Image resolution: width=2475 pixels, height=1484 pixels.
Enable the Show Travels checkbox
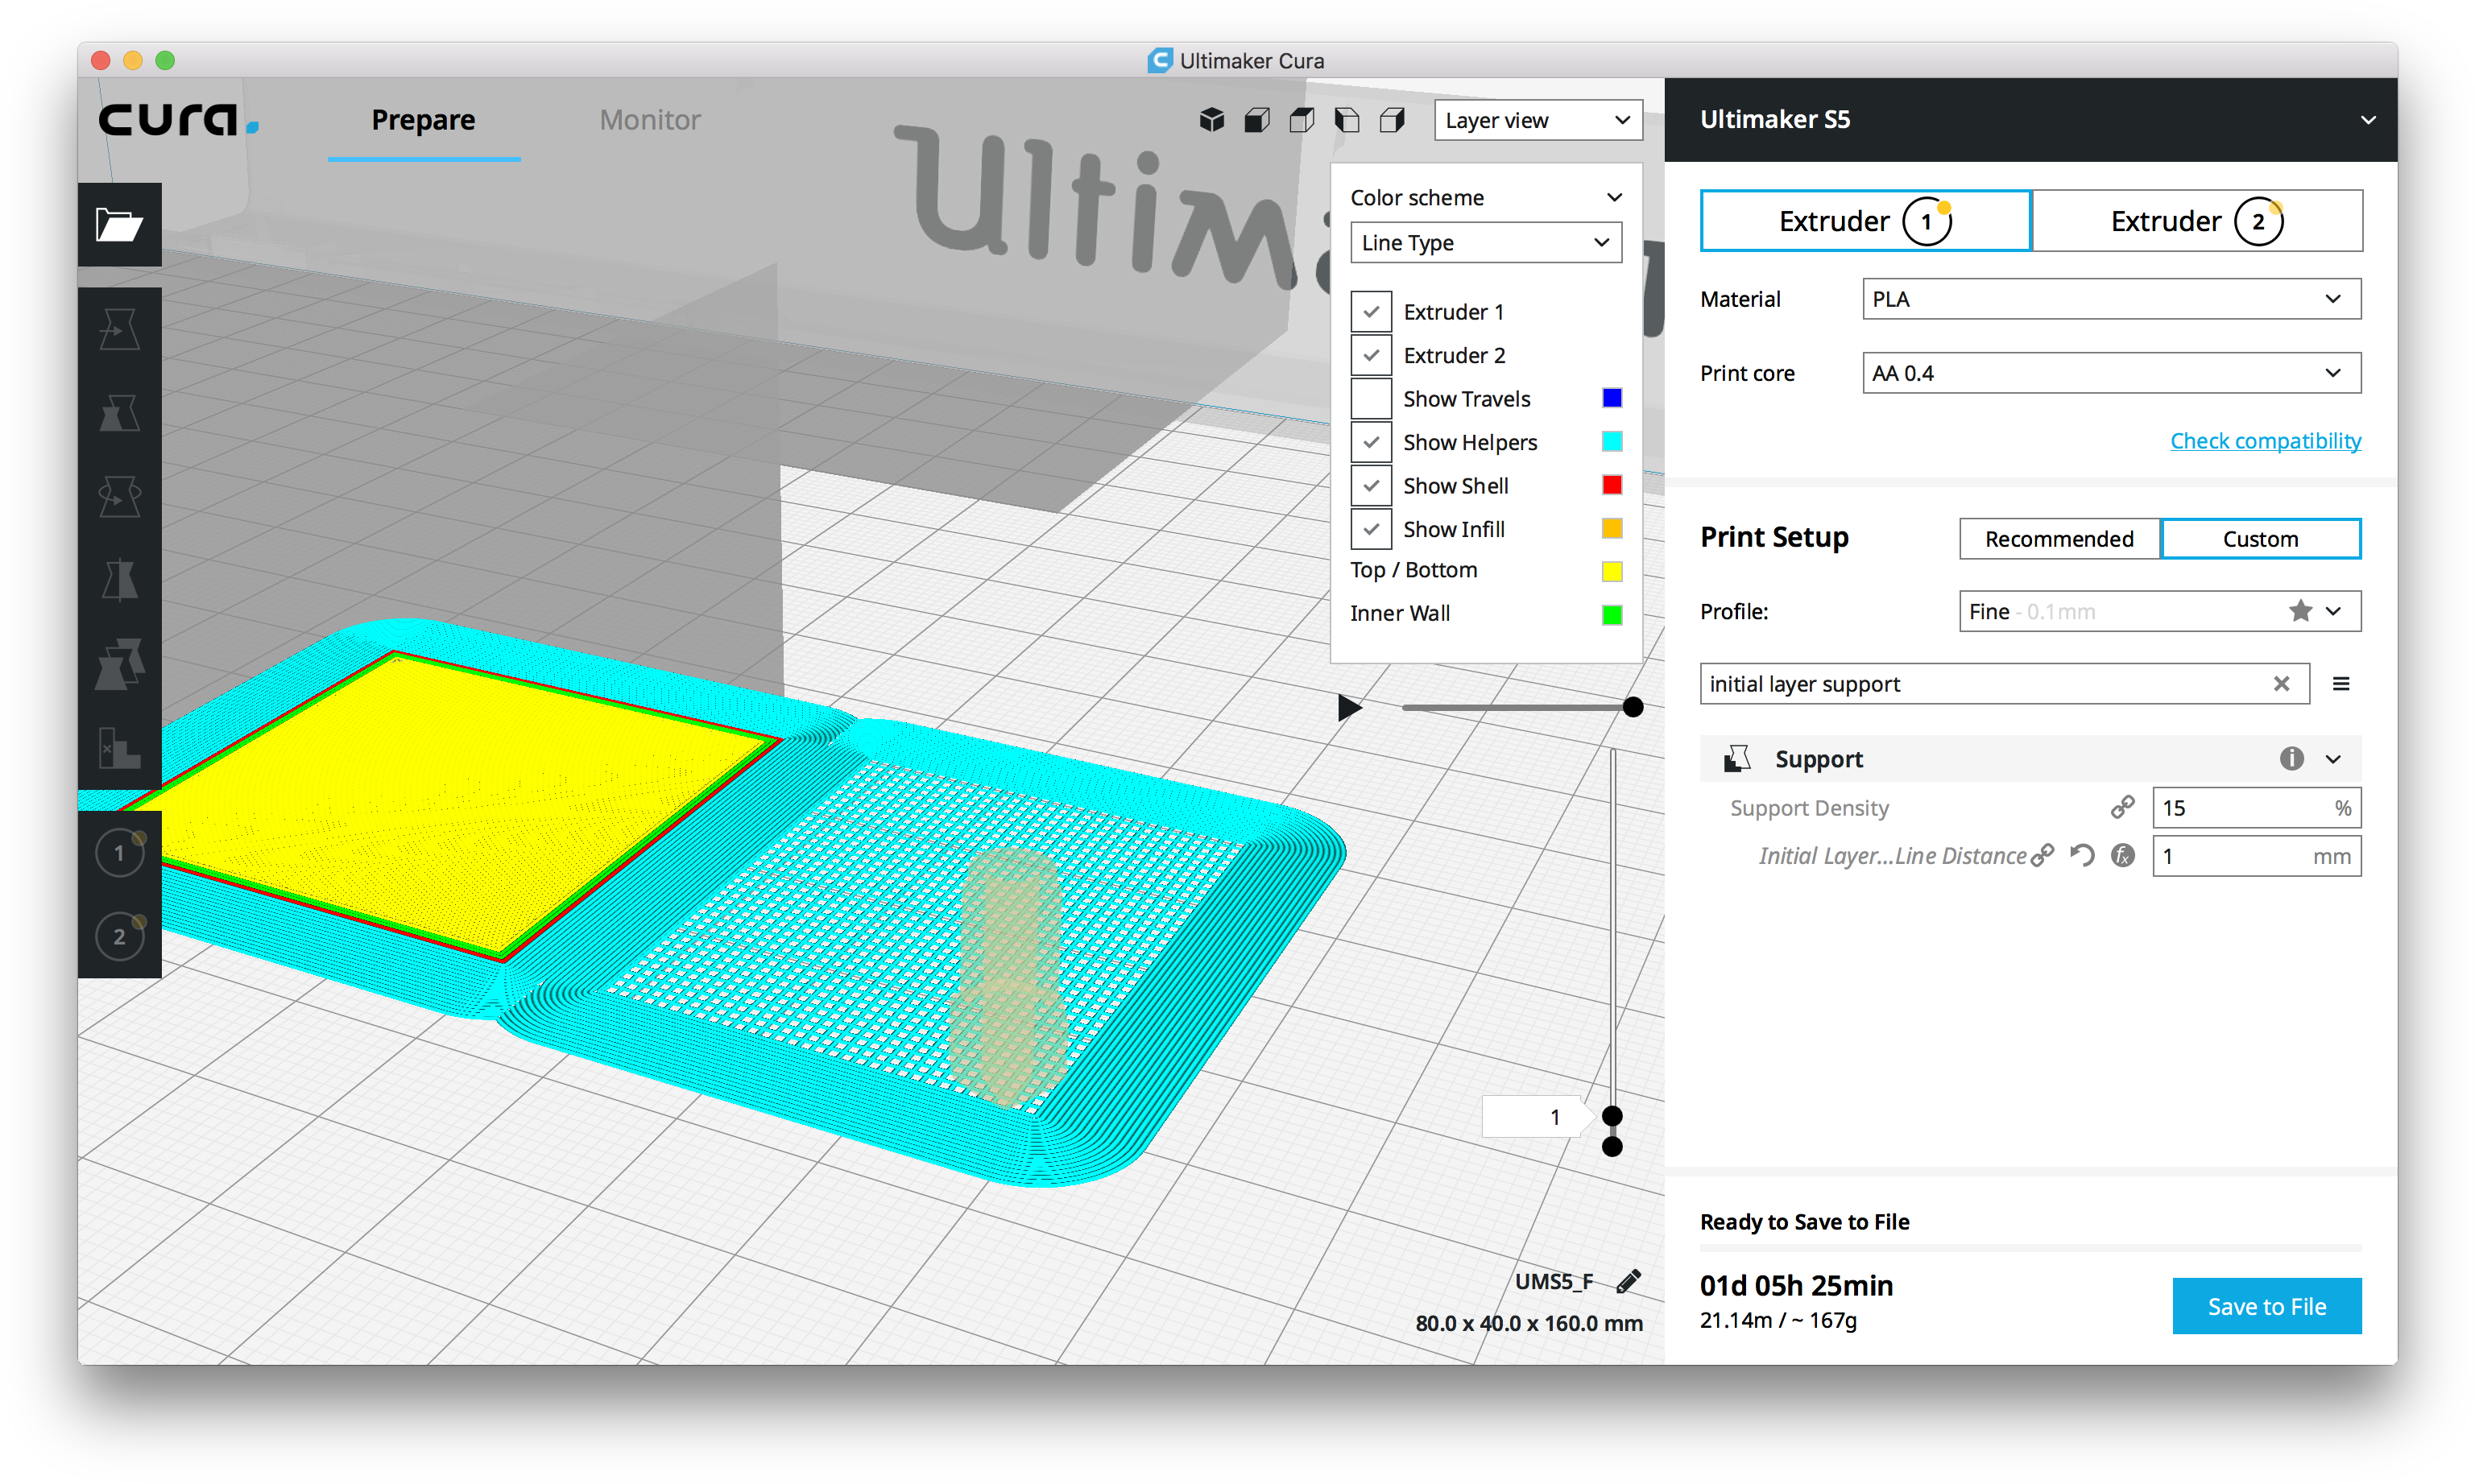tap(1370, 399)
